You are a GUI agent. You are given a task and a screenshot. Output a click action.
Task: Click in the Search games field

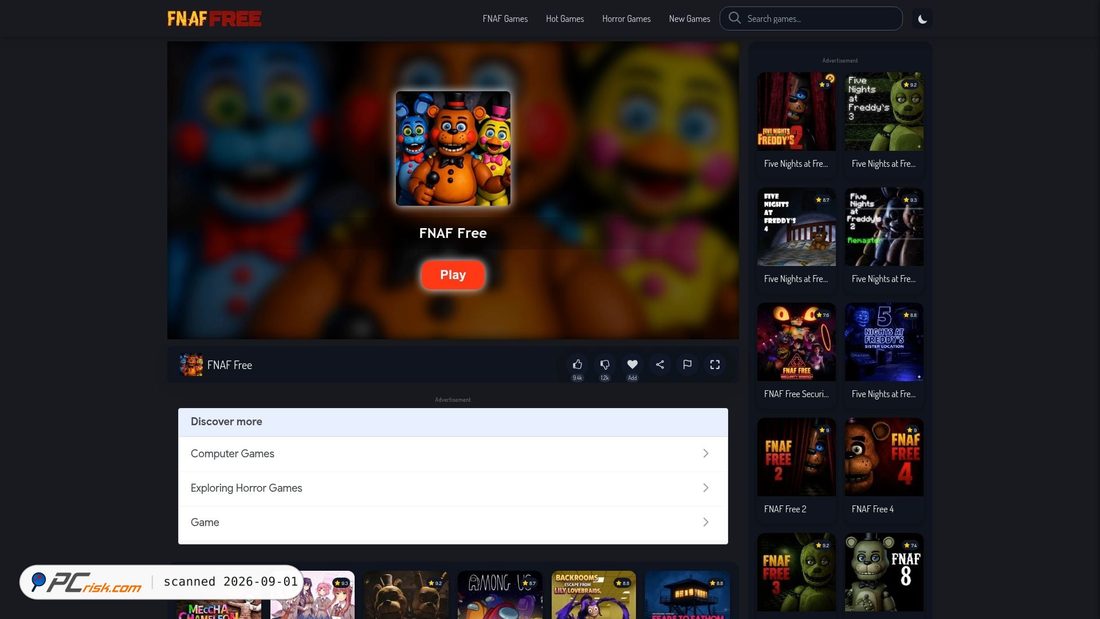811,18
